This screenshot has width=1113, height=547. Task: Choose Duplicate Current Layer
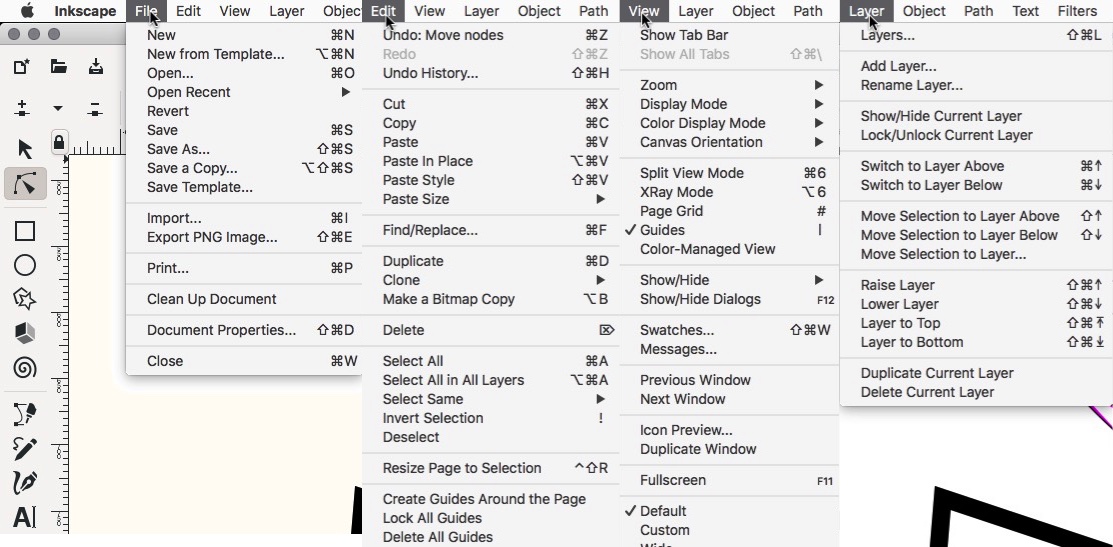pyautogui.click(x=976, y=372)
